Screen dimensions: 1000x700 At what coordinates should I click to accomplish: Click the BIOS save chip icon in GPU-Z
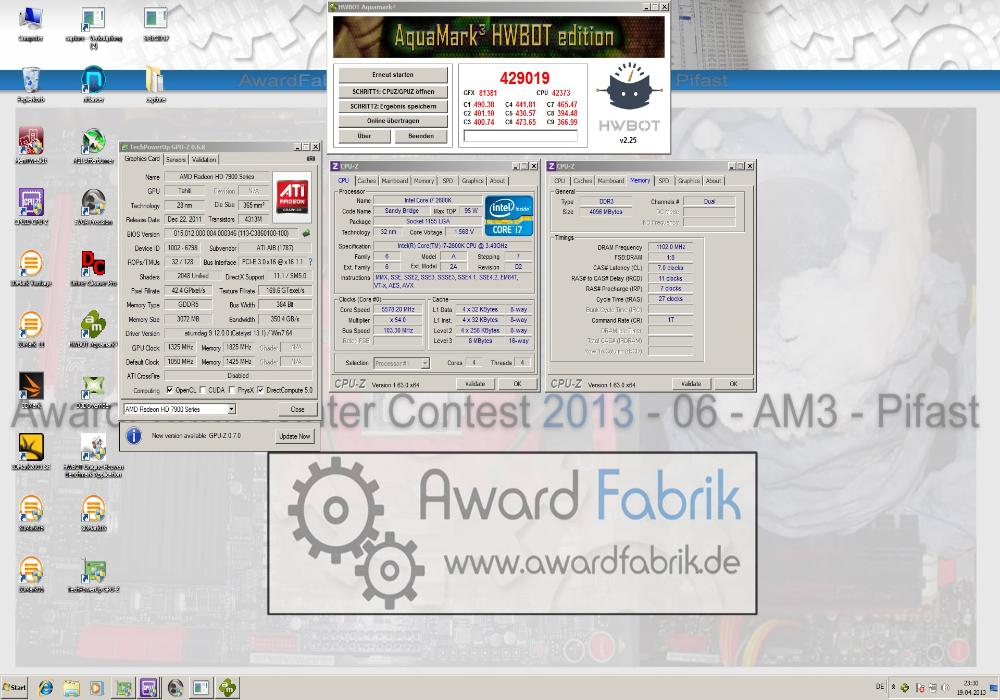306,233
